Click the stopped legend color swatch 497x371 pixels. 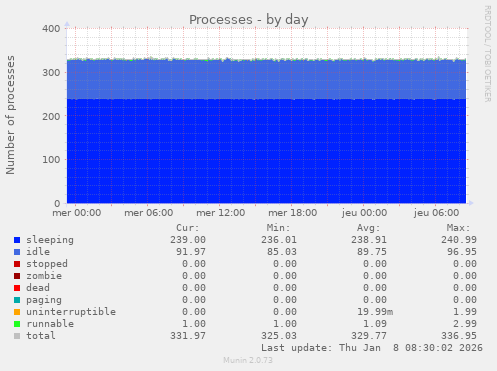click(x=17, y=264)
